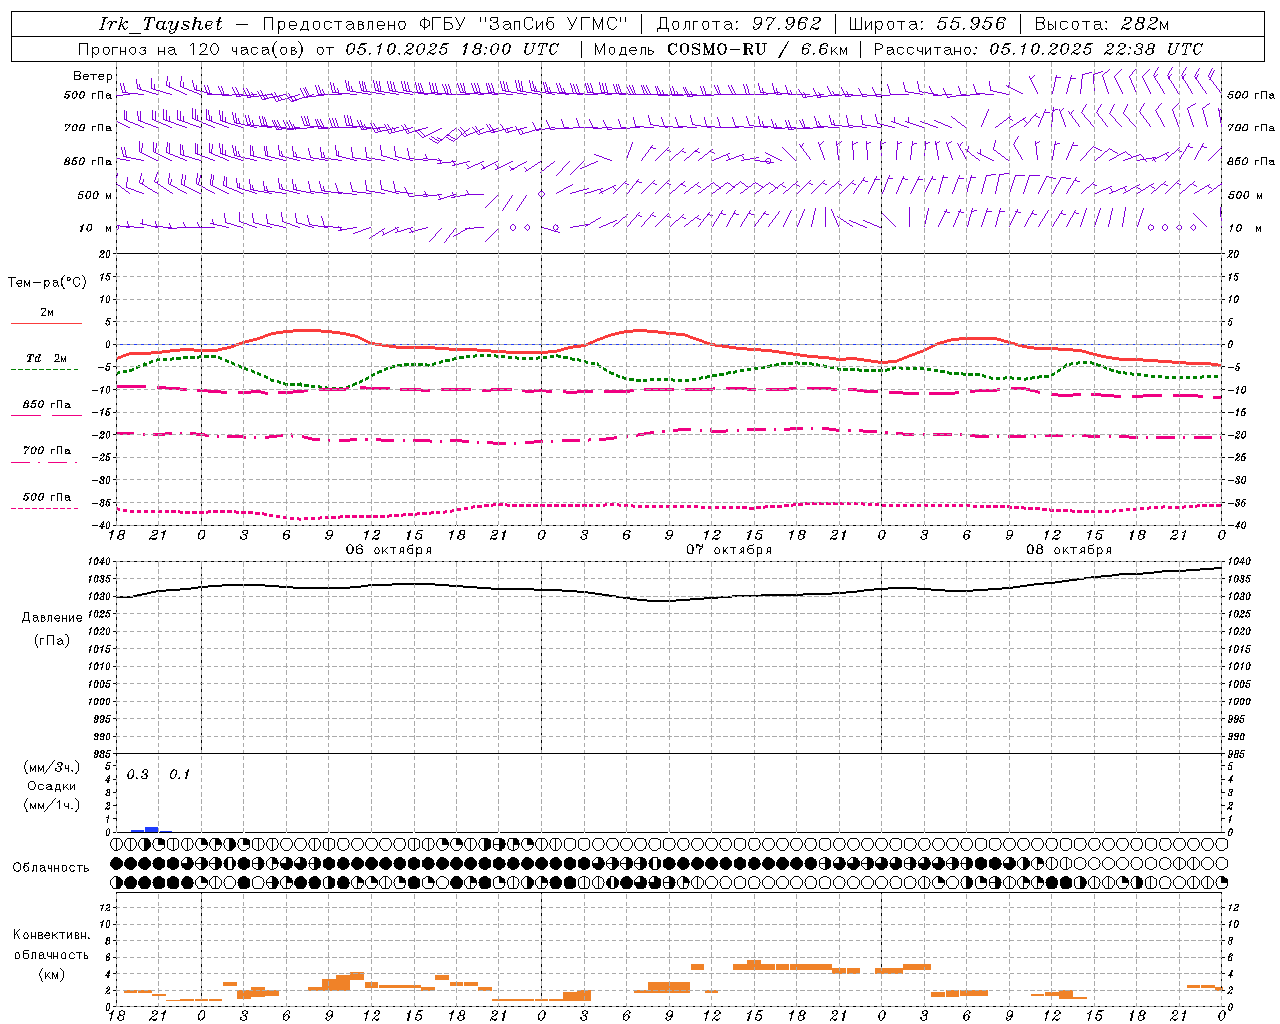1280x1024 pixels.
Task: Click the Облачность cloud cover label
Action: coord(51,868)
